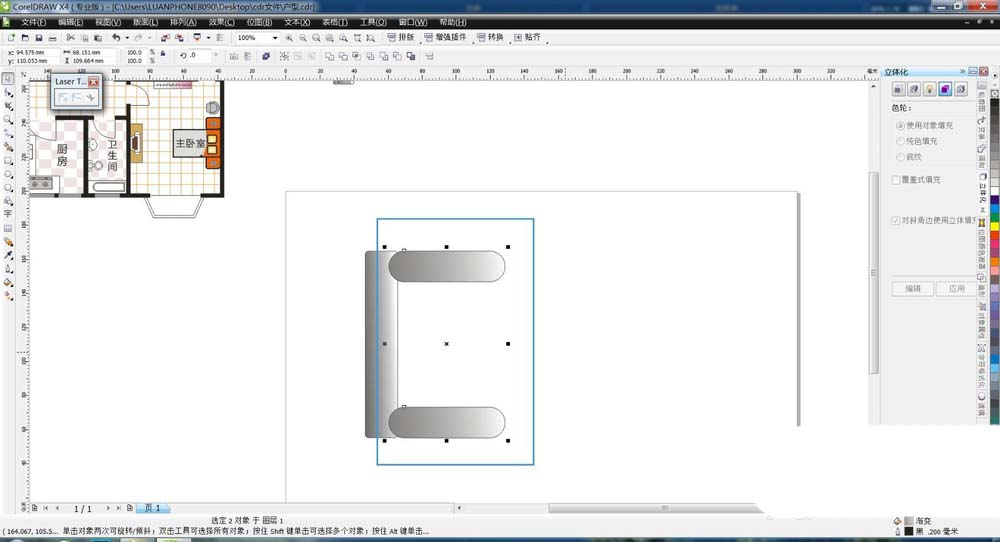Create a new document from the toolbar
1000x542 pixels.
[x=11, y=38]
